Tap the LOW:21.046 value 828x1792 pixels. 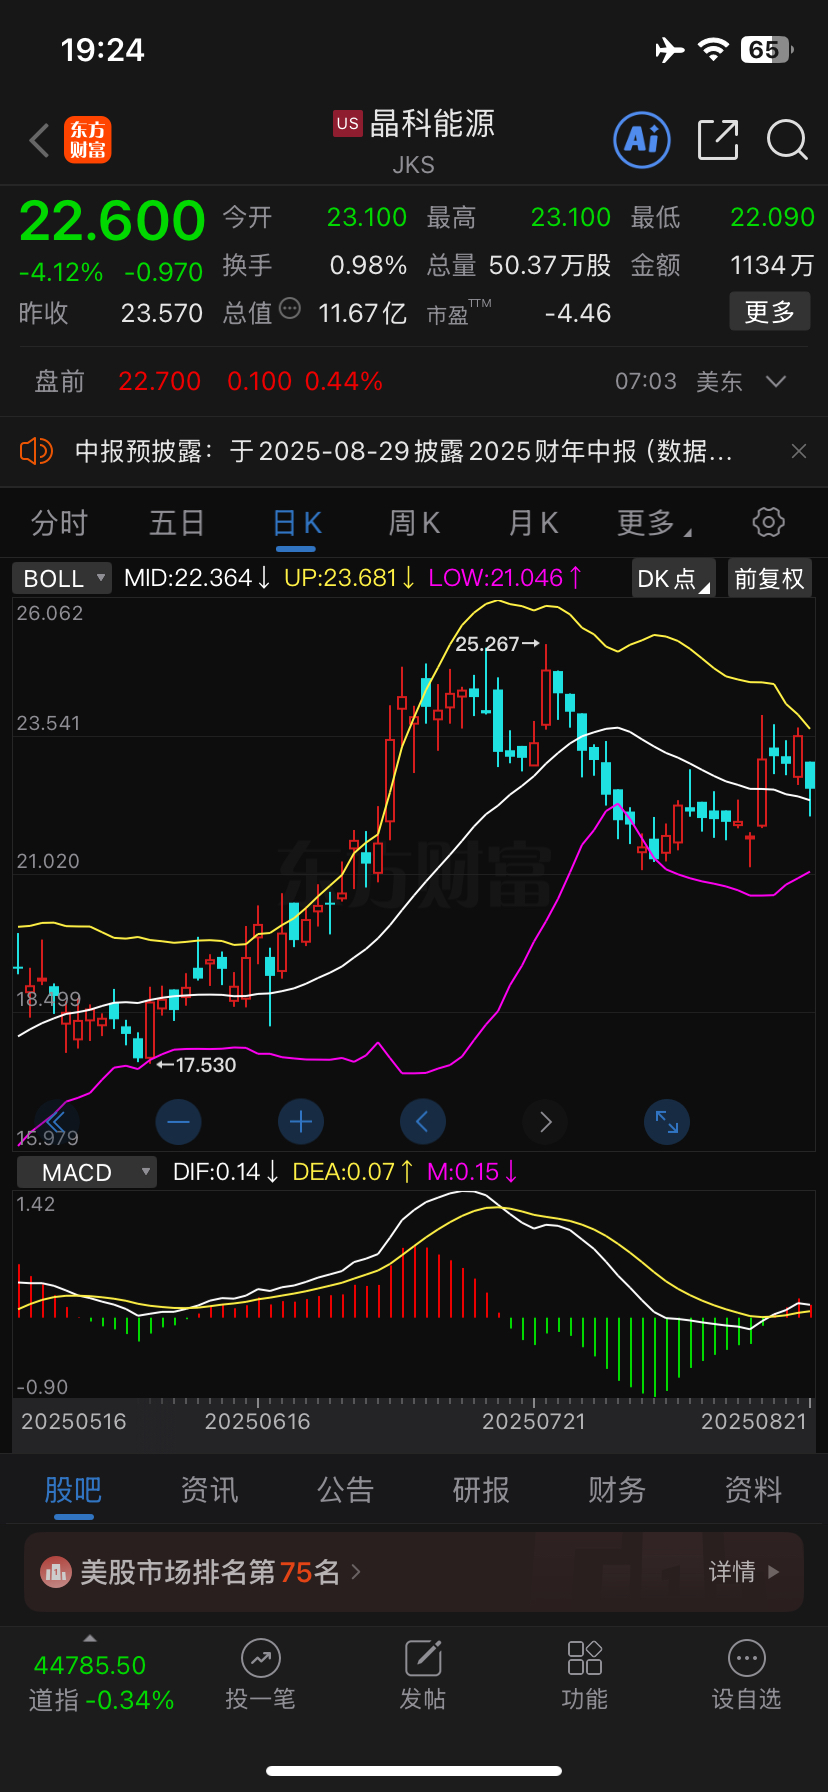tap(505, 578)
